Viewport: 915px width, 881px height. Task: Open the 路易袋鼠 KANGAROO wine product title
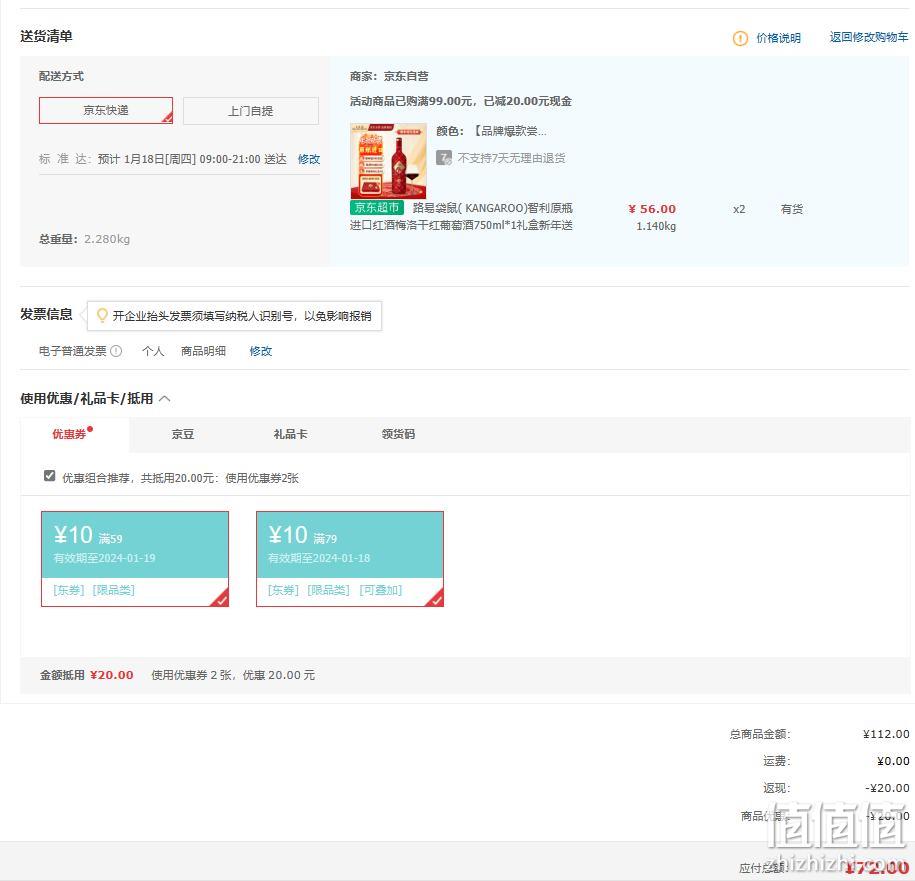pyautogui.click(x=461, y=216)
